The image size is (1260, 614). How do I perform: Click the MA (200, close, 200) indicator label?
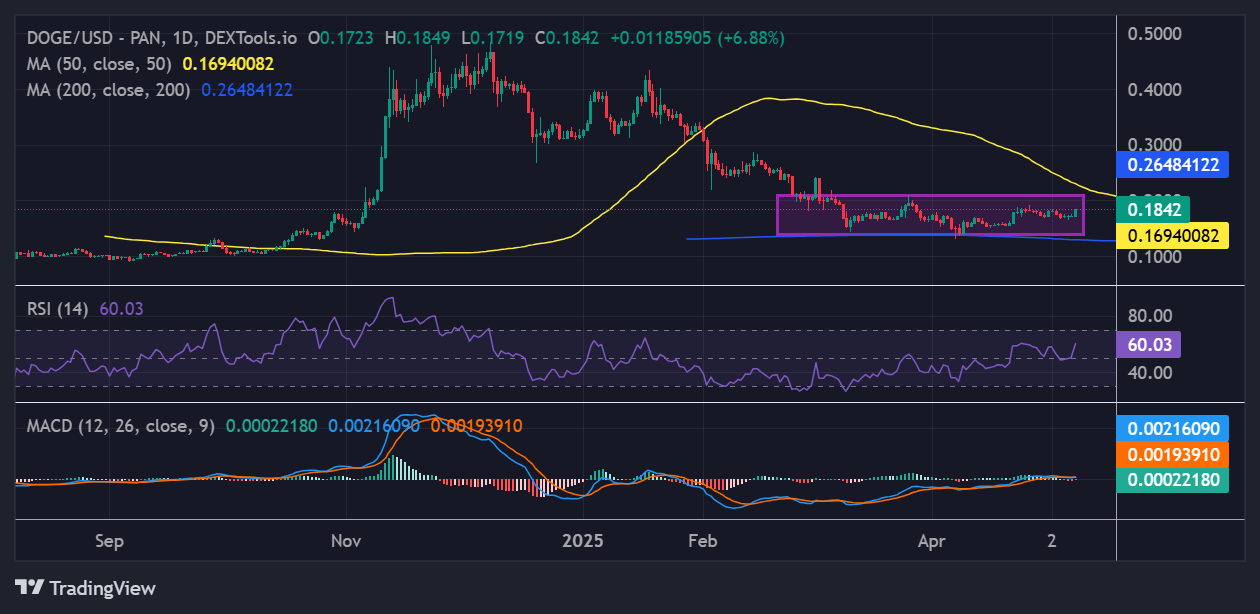[108, 89]
